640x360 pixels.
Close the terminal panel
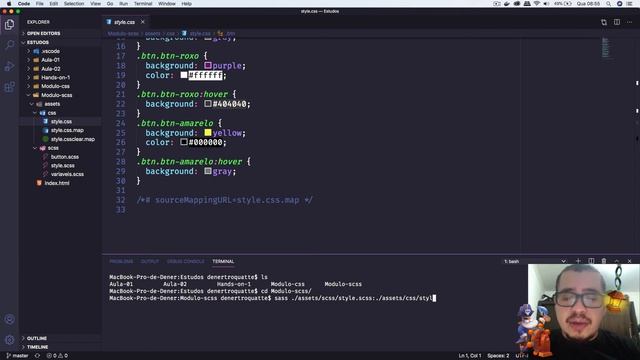click(629, 261)
